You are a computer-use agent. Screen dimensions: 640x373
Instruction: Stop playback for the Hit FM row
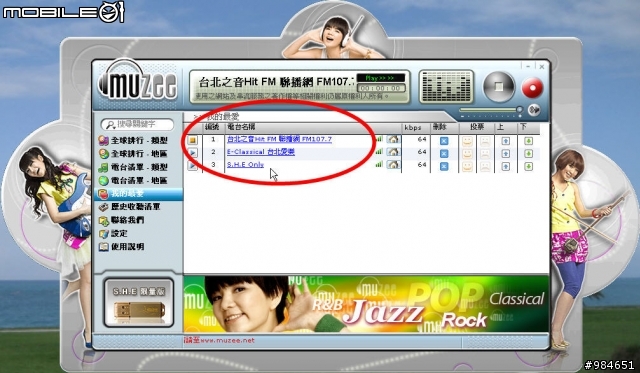pos(192,140)
